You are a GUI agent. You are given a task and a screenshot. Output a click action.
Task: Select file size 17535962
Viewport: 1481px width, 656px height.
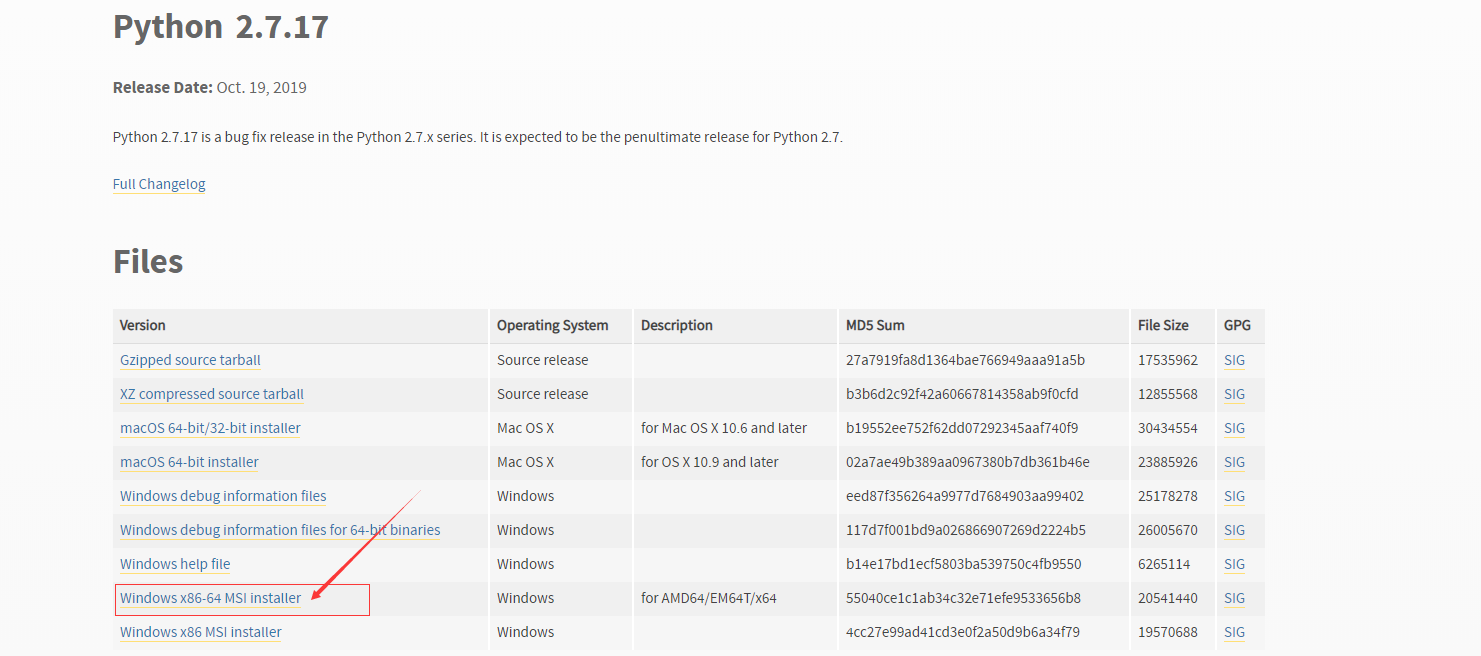1168,360
